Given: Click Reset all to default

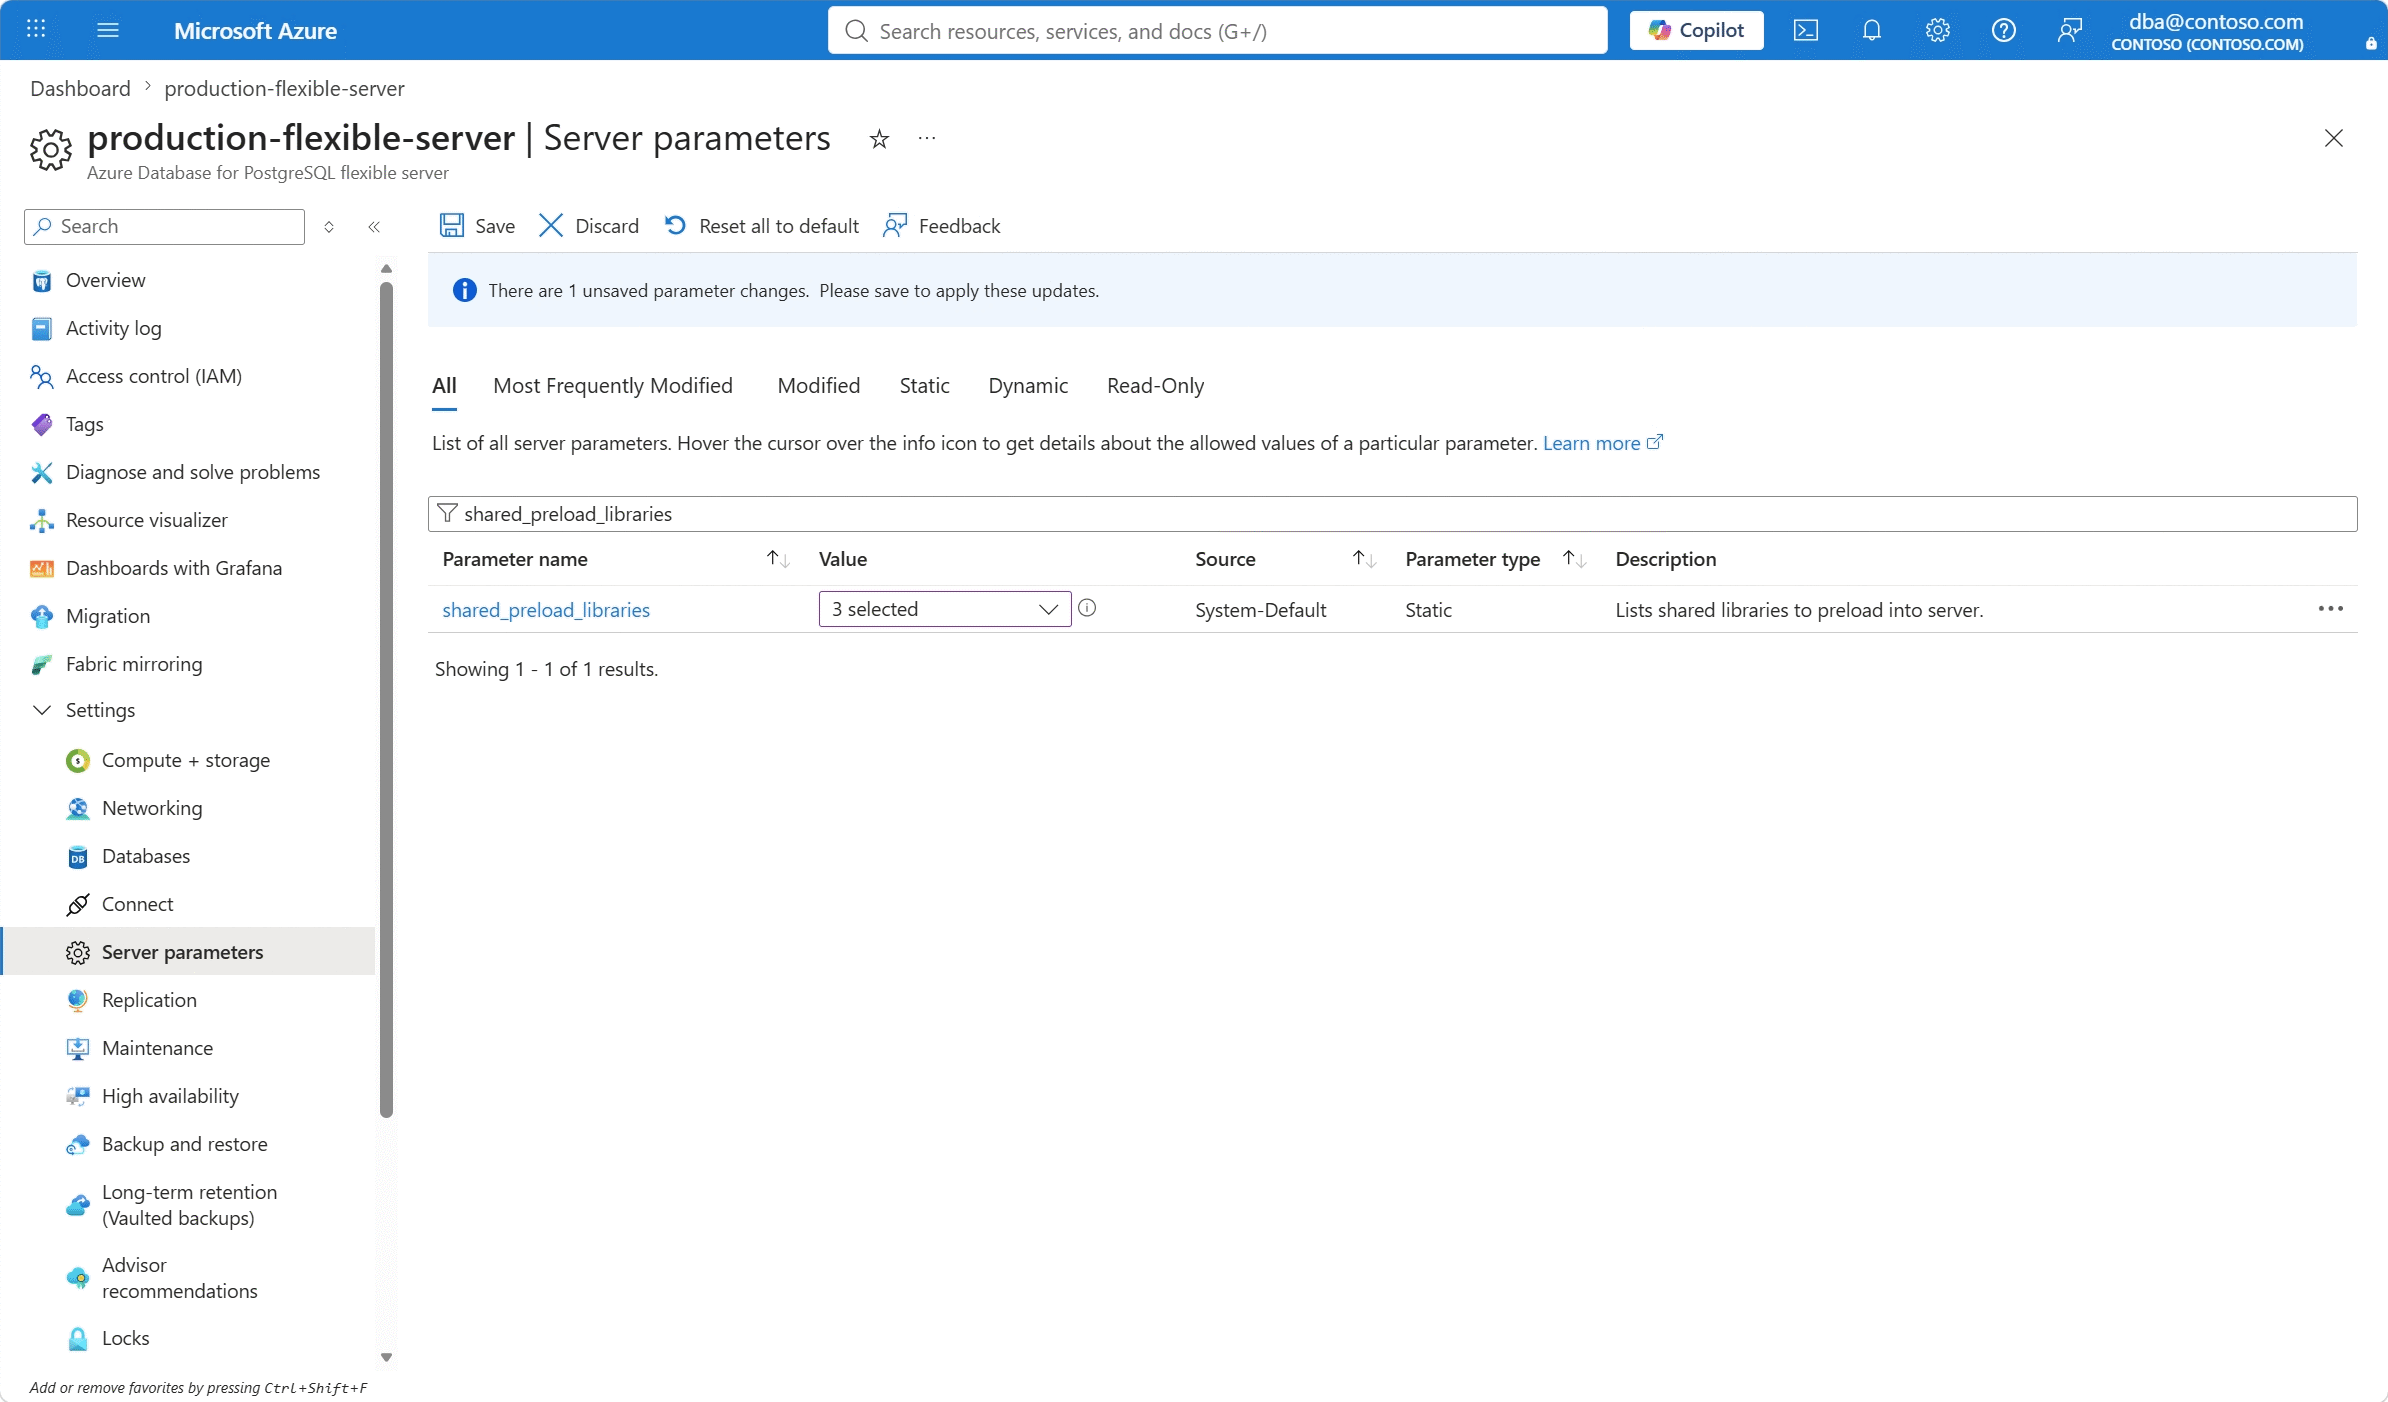Looking at the screenshot, I should pyautogui.click(x=762, y=226).
